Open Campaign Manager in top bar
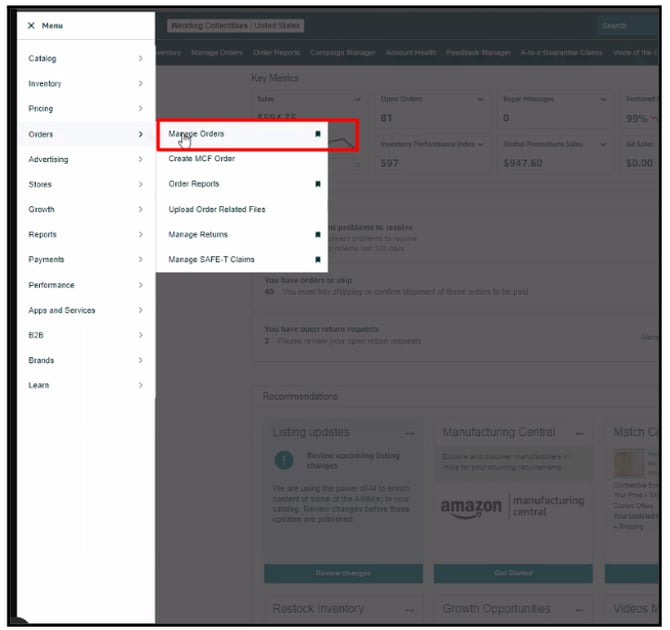The height and width of the screenshot is (630, 670). click(343, 52)
